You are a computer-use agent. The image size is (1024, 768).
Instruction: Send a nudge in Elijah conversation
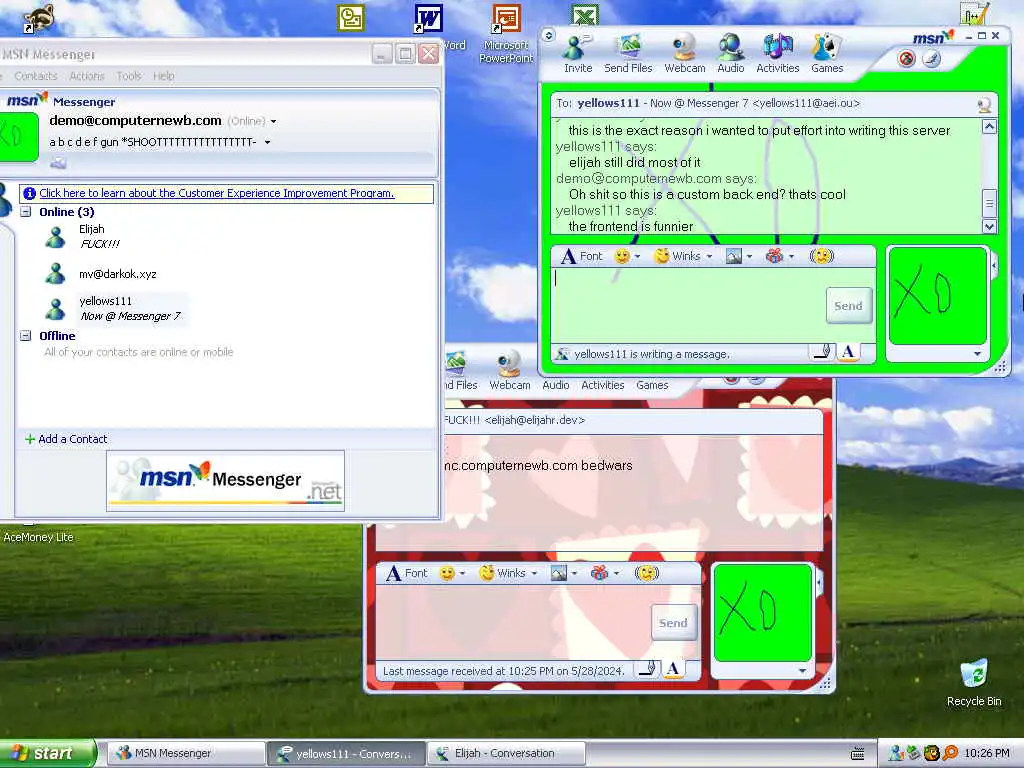647,573
